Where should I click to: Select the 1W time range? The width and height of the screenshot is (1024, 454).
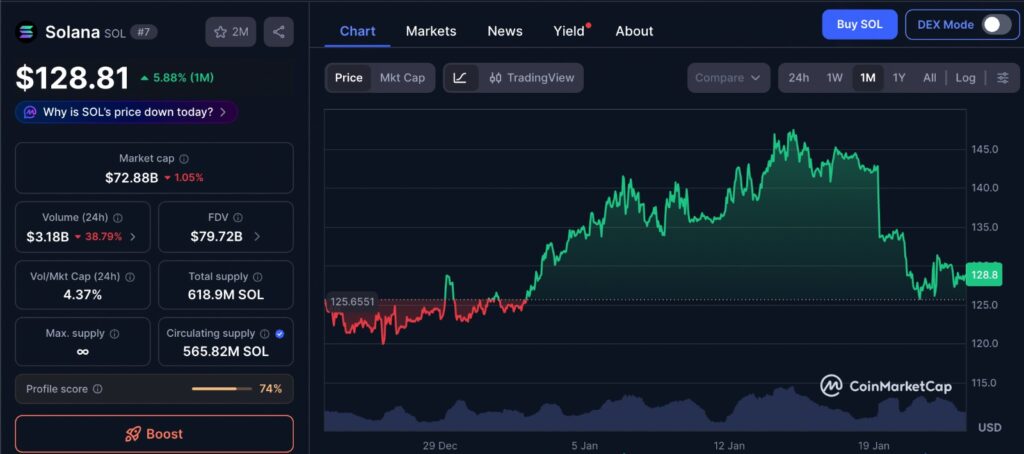pos(835,78)
